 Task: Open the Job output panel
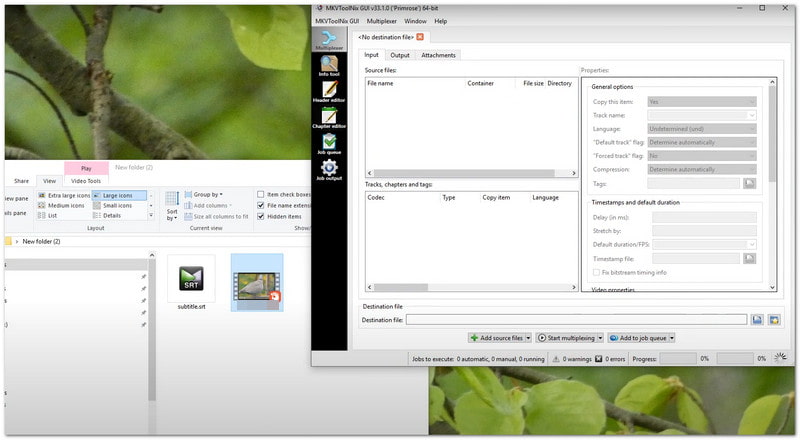329,171
